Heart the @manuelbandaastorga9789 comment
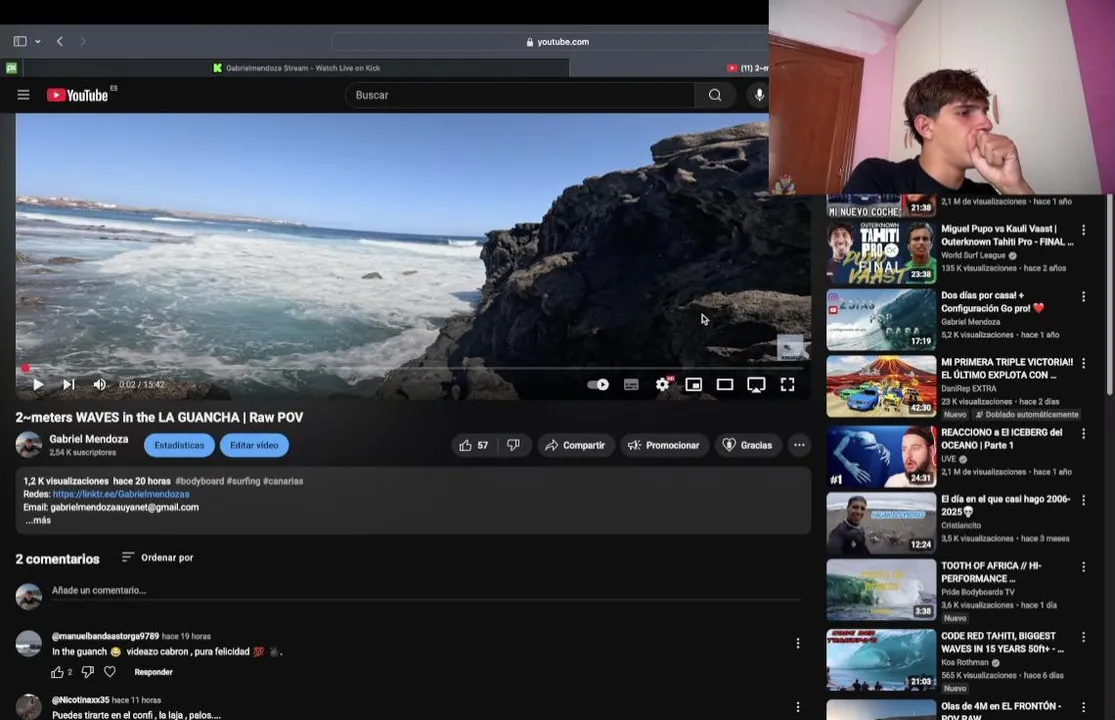 [x=110, y=672]
